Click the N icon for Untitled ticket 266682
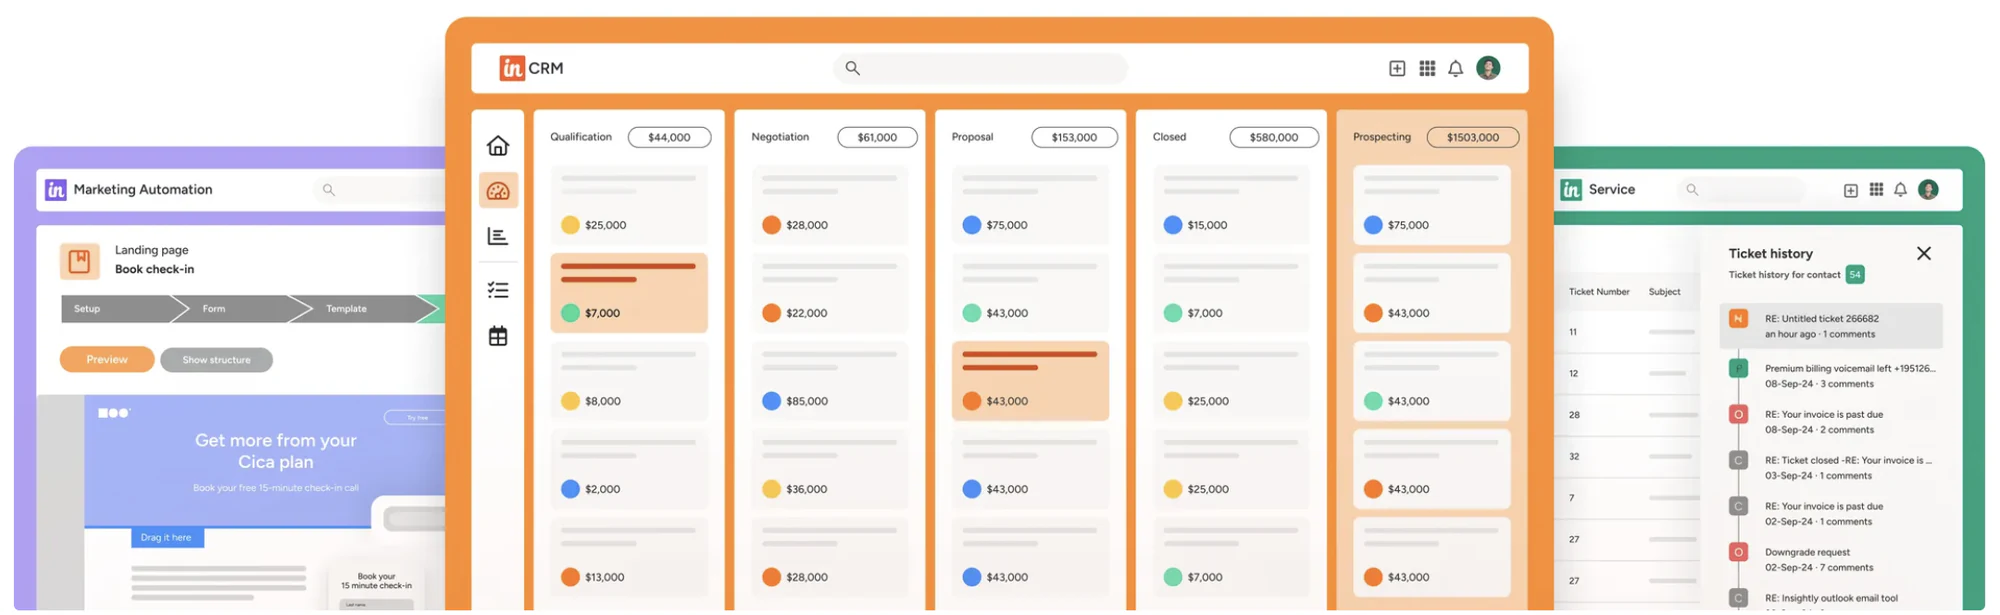The width and height of the screenshot is (2000, 615). click(x=1738, y=319)
